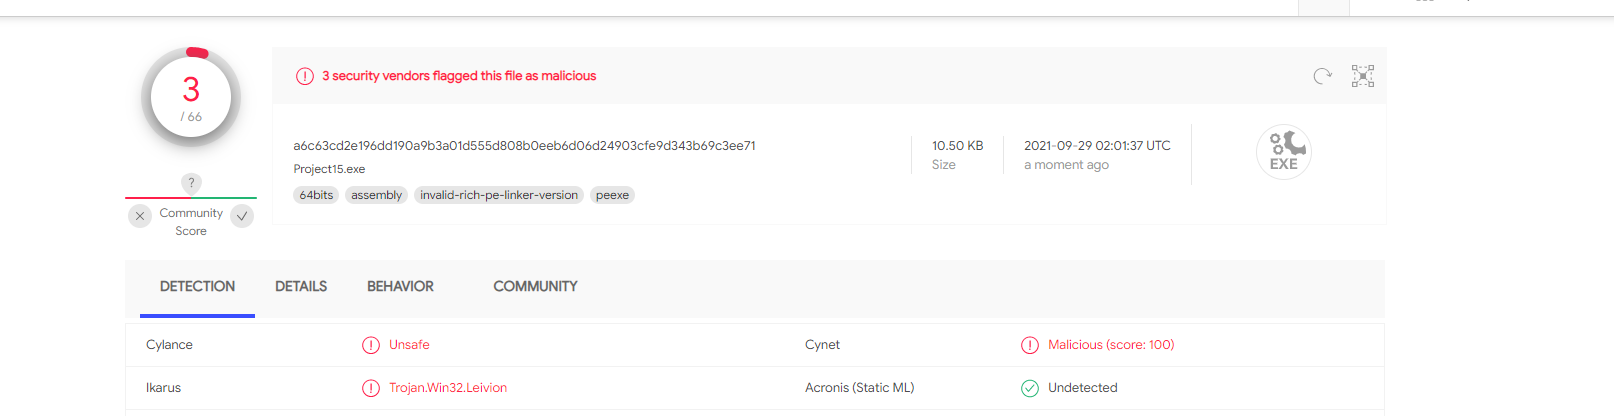
Task: Click the EXE file type icon
Action: pos(1284,152)
